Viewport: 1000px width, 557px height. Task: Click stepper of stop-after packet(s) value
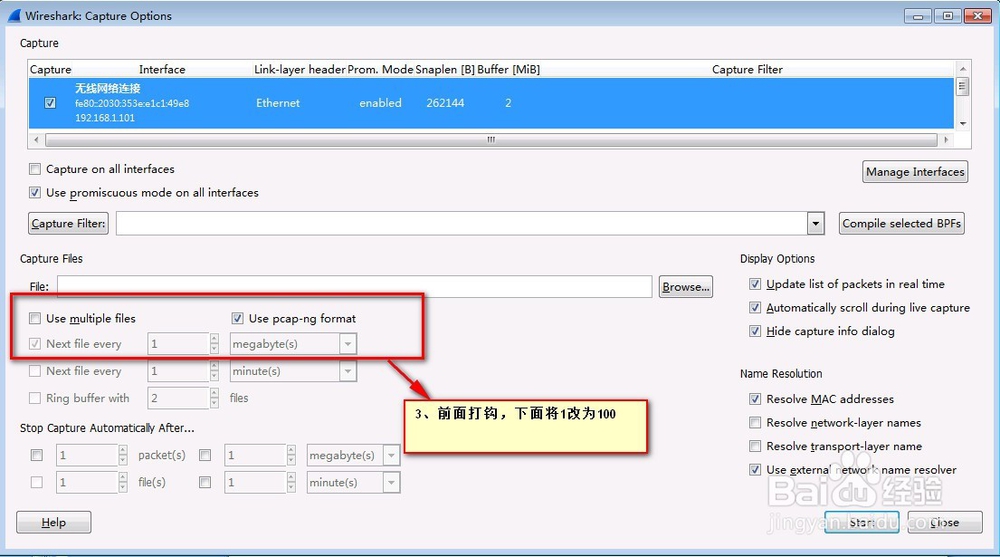click(122, 455)
